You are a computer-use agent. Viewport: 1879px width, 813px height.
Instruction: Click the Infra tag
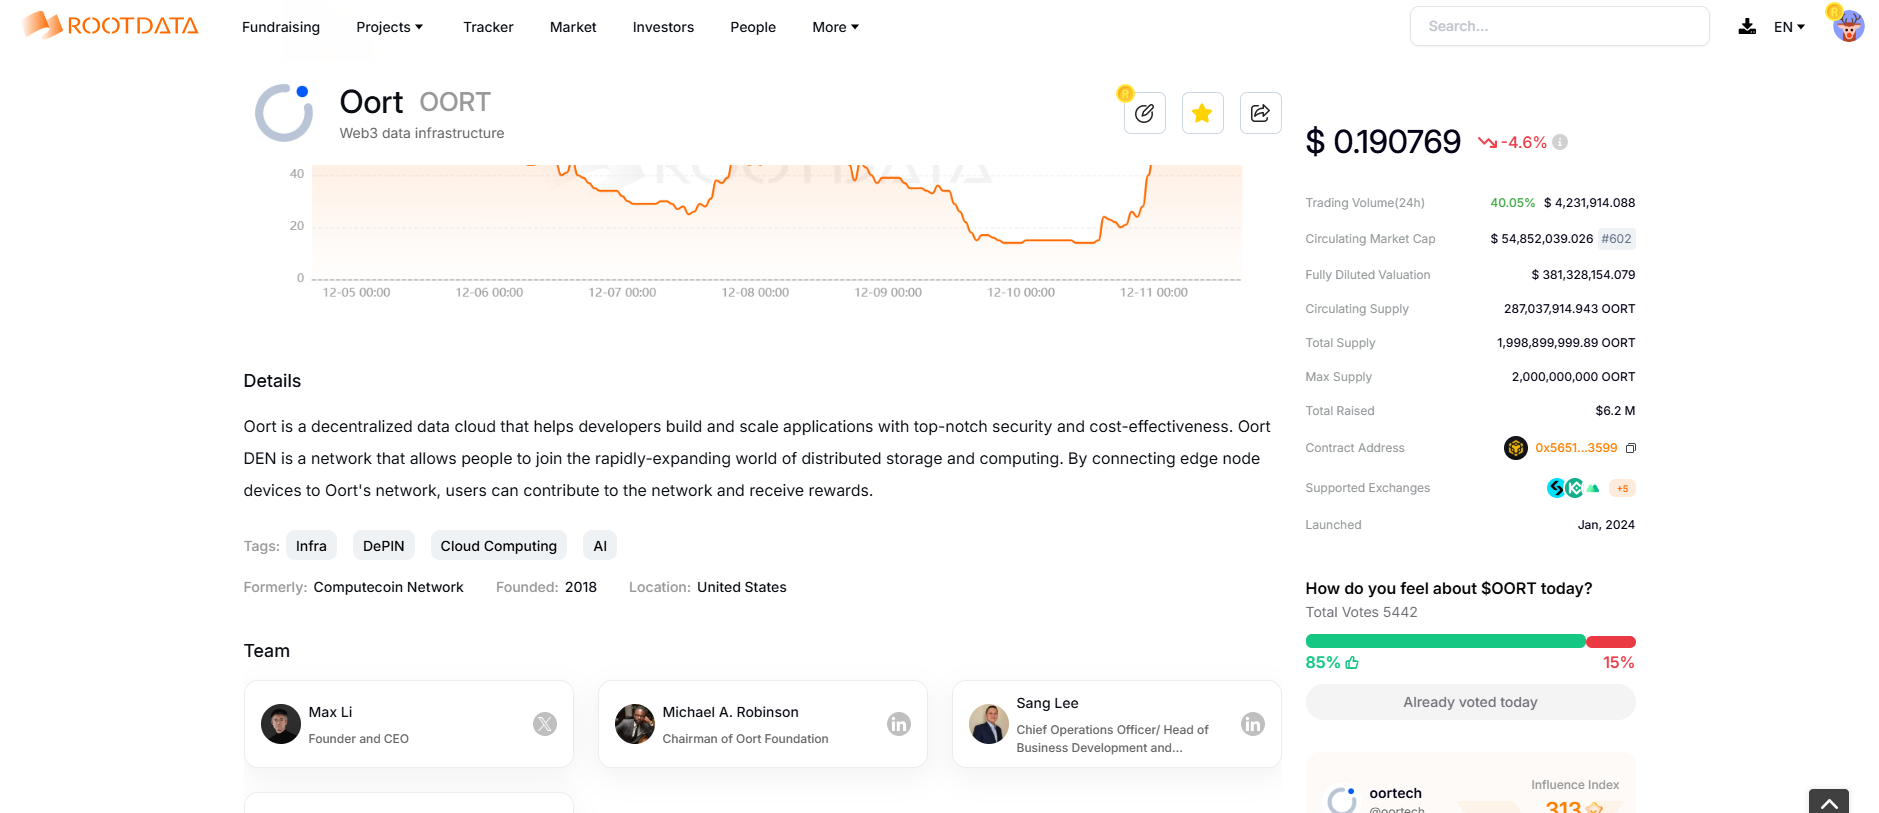click(311, 545)
